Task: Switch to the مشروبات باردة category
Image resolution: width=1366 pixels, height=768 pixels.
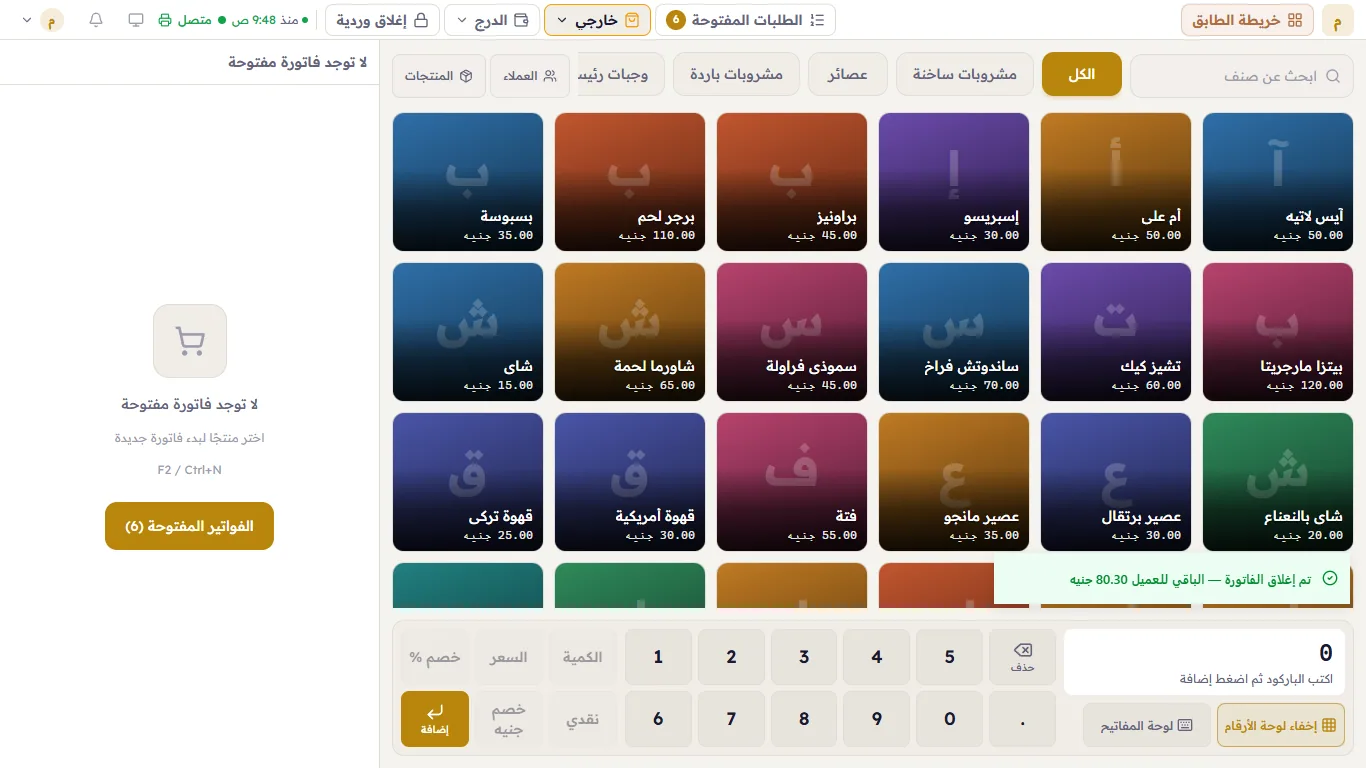Action: click(736, 75)
